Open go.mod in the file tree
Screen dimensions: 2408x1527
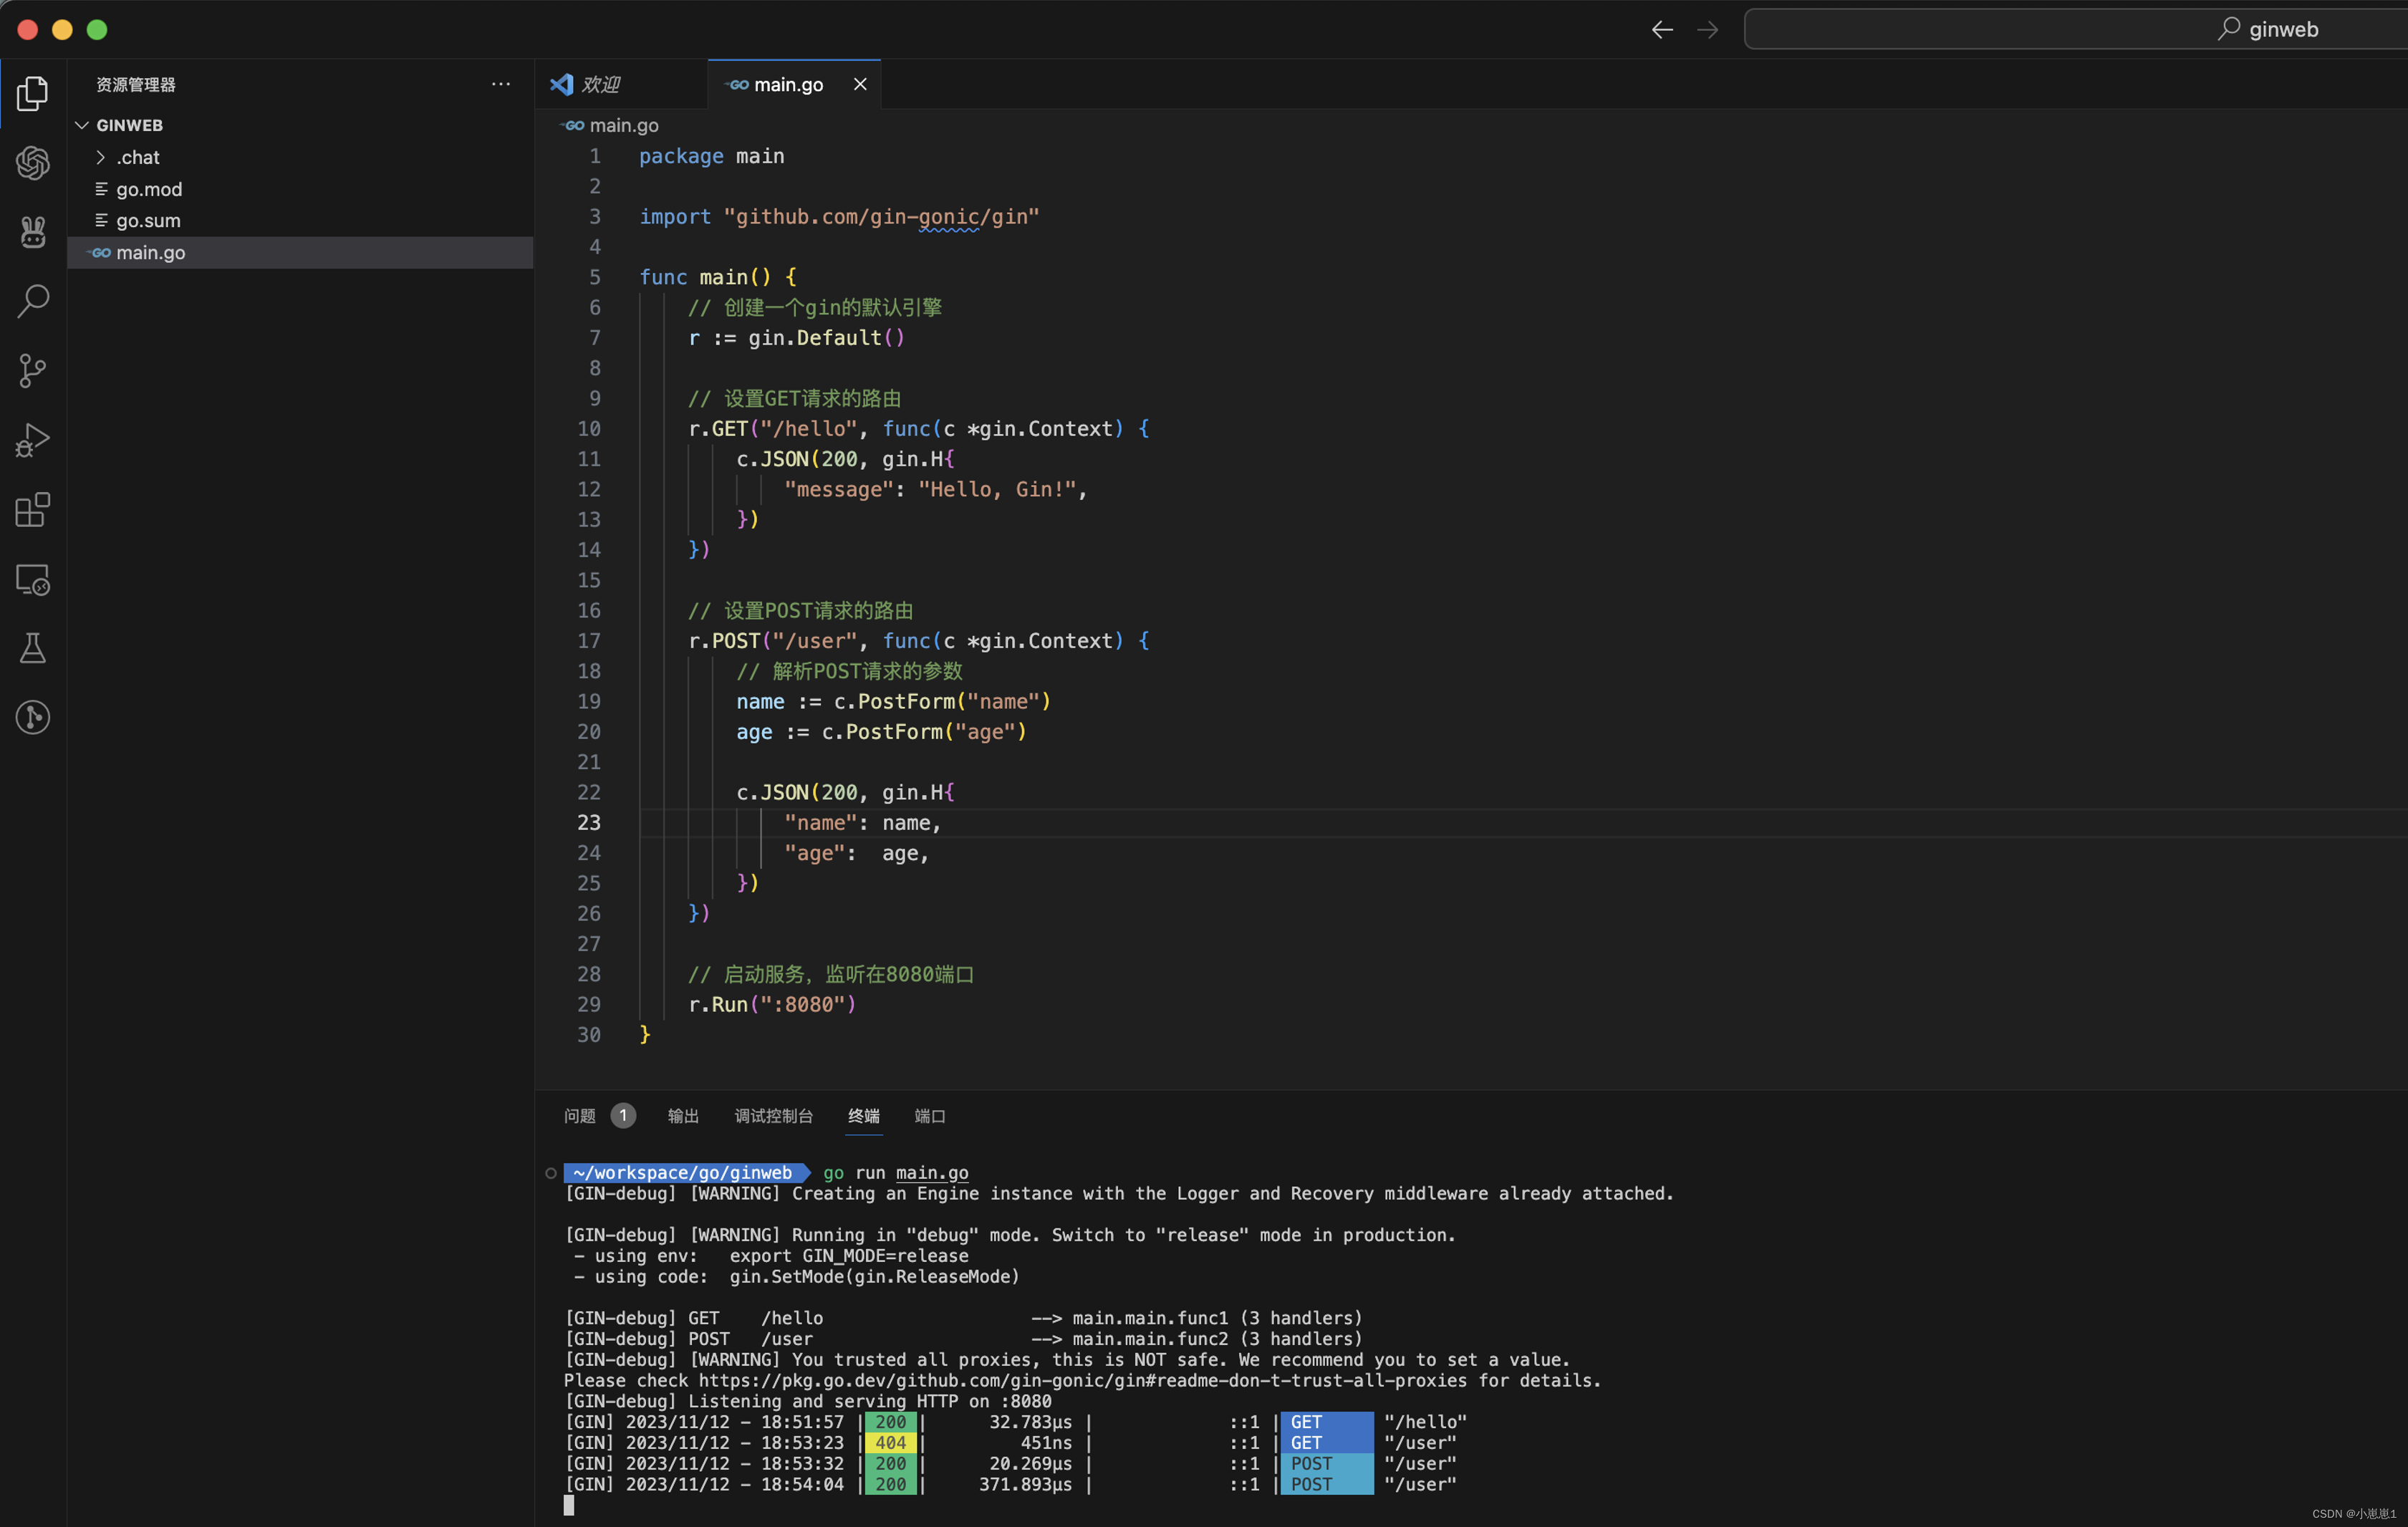[149, 189]
